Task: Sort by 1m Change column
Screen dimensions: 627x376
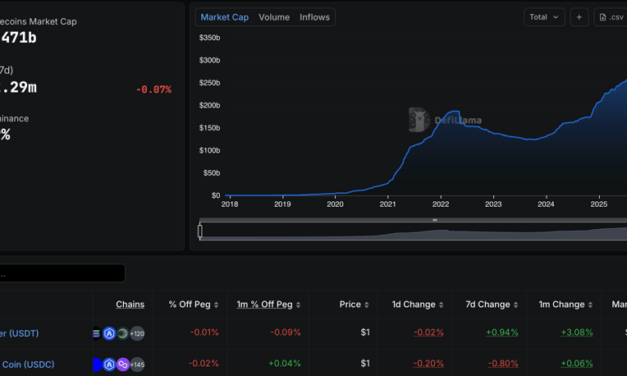Action: pos(565,304)
